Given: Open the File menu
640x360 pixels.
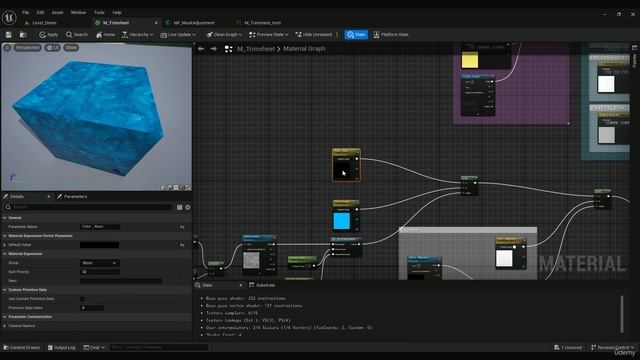Looking at the screenshot, I should [x=25, y=13].
